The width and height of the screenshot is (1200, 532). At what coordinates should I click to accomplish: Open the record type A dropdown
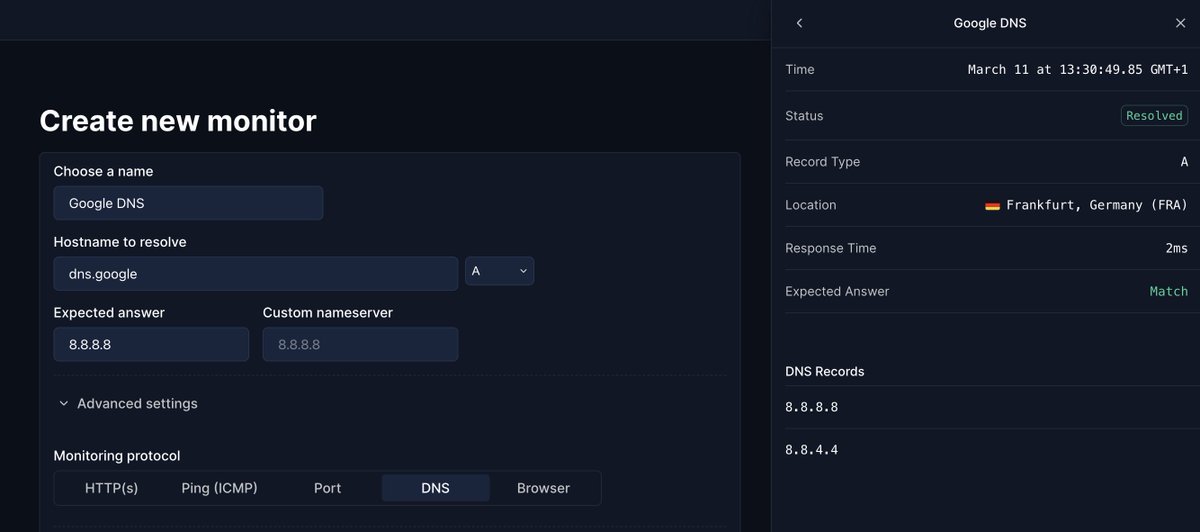click(499, 271)
